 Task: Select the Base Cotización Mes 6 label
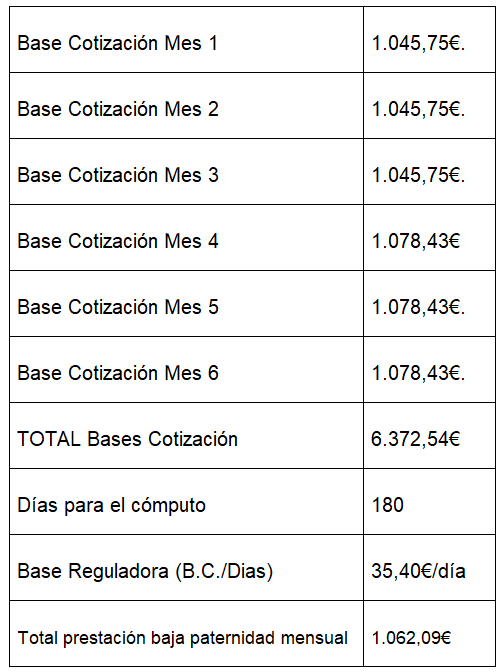click(x=118, y=373)
